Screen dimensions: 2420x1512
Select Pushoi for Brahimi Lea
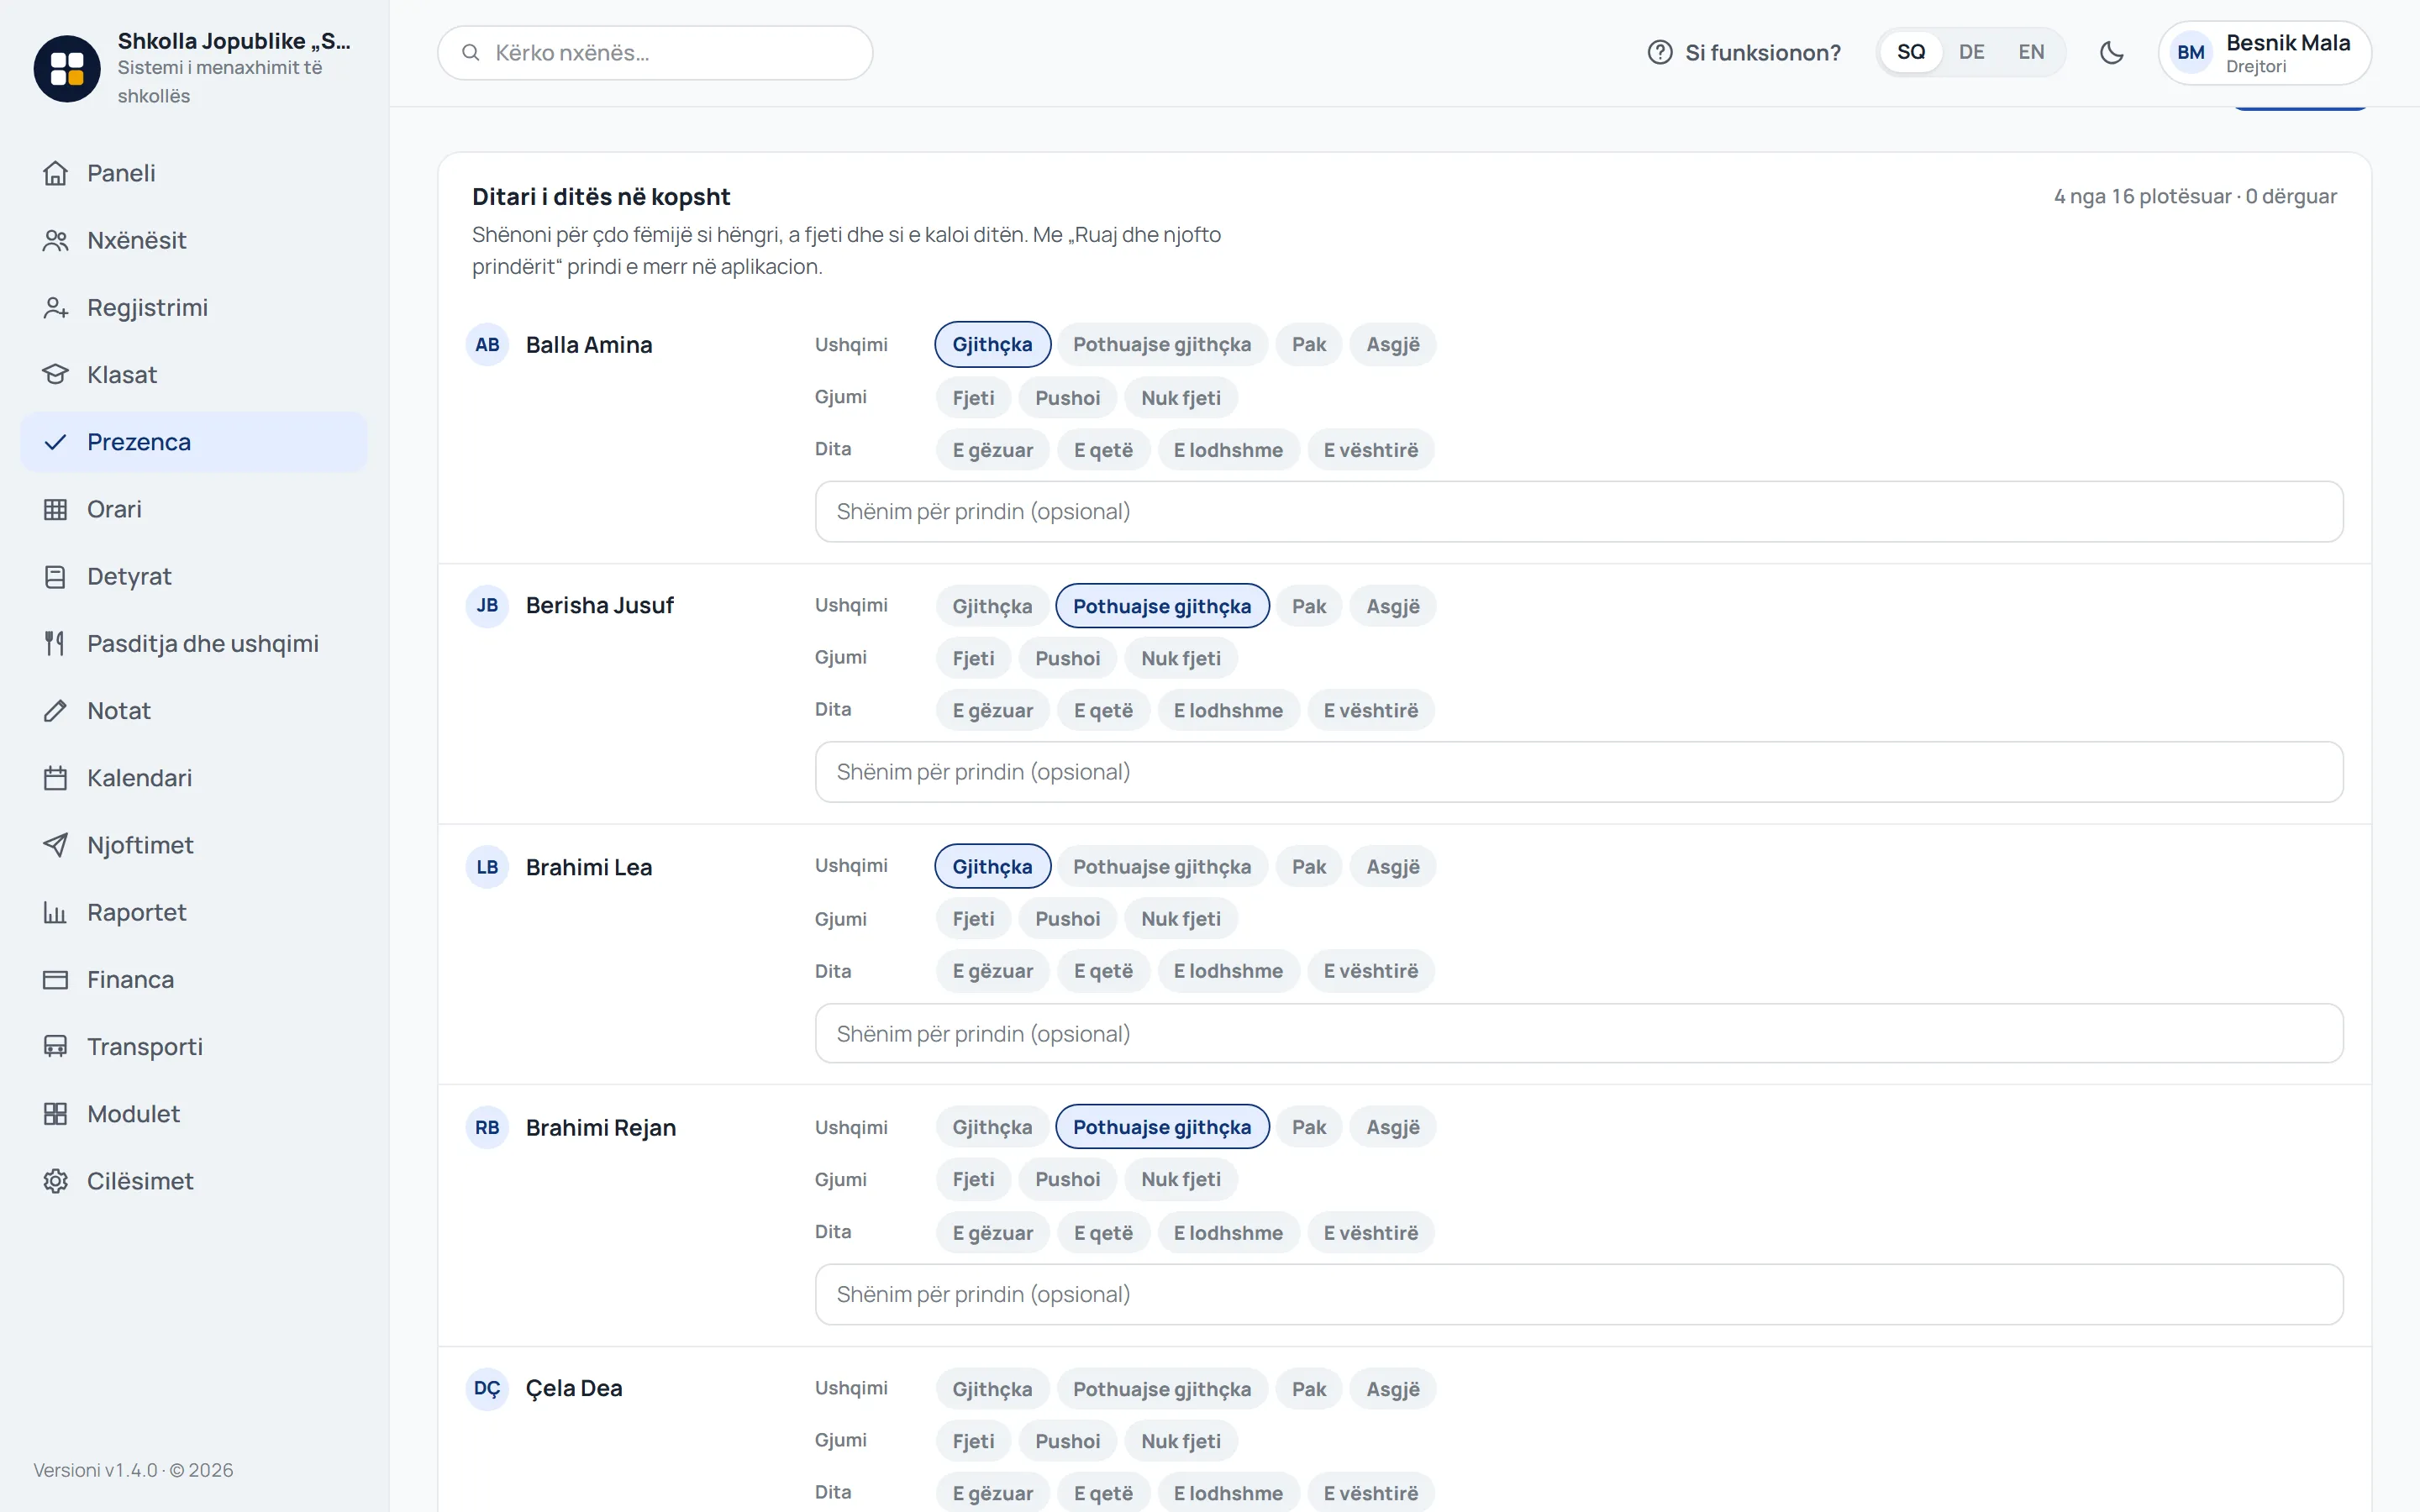tap(1067, 919)
